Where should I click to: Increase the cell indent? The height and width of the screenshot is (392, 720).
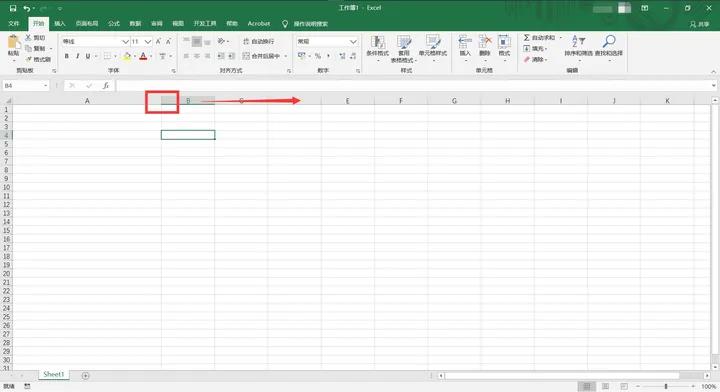(x=231, y=56)
